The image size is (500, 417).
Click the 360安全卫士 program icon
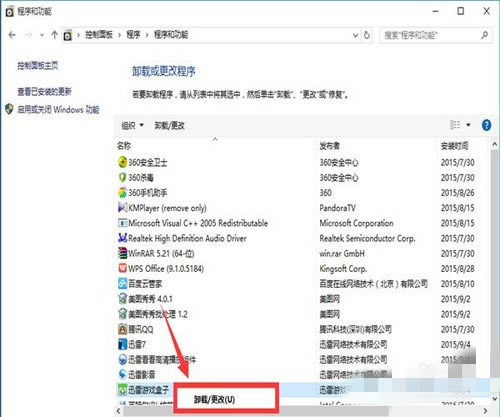pos(123,162)
